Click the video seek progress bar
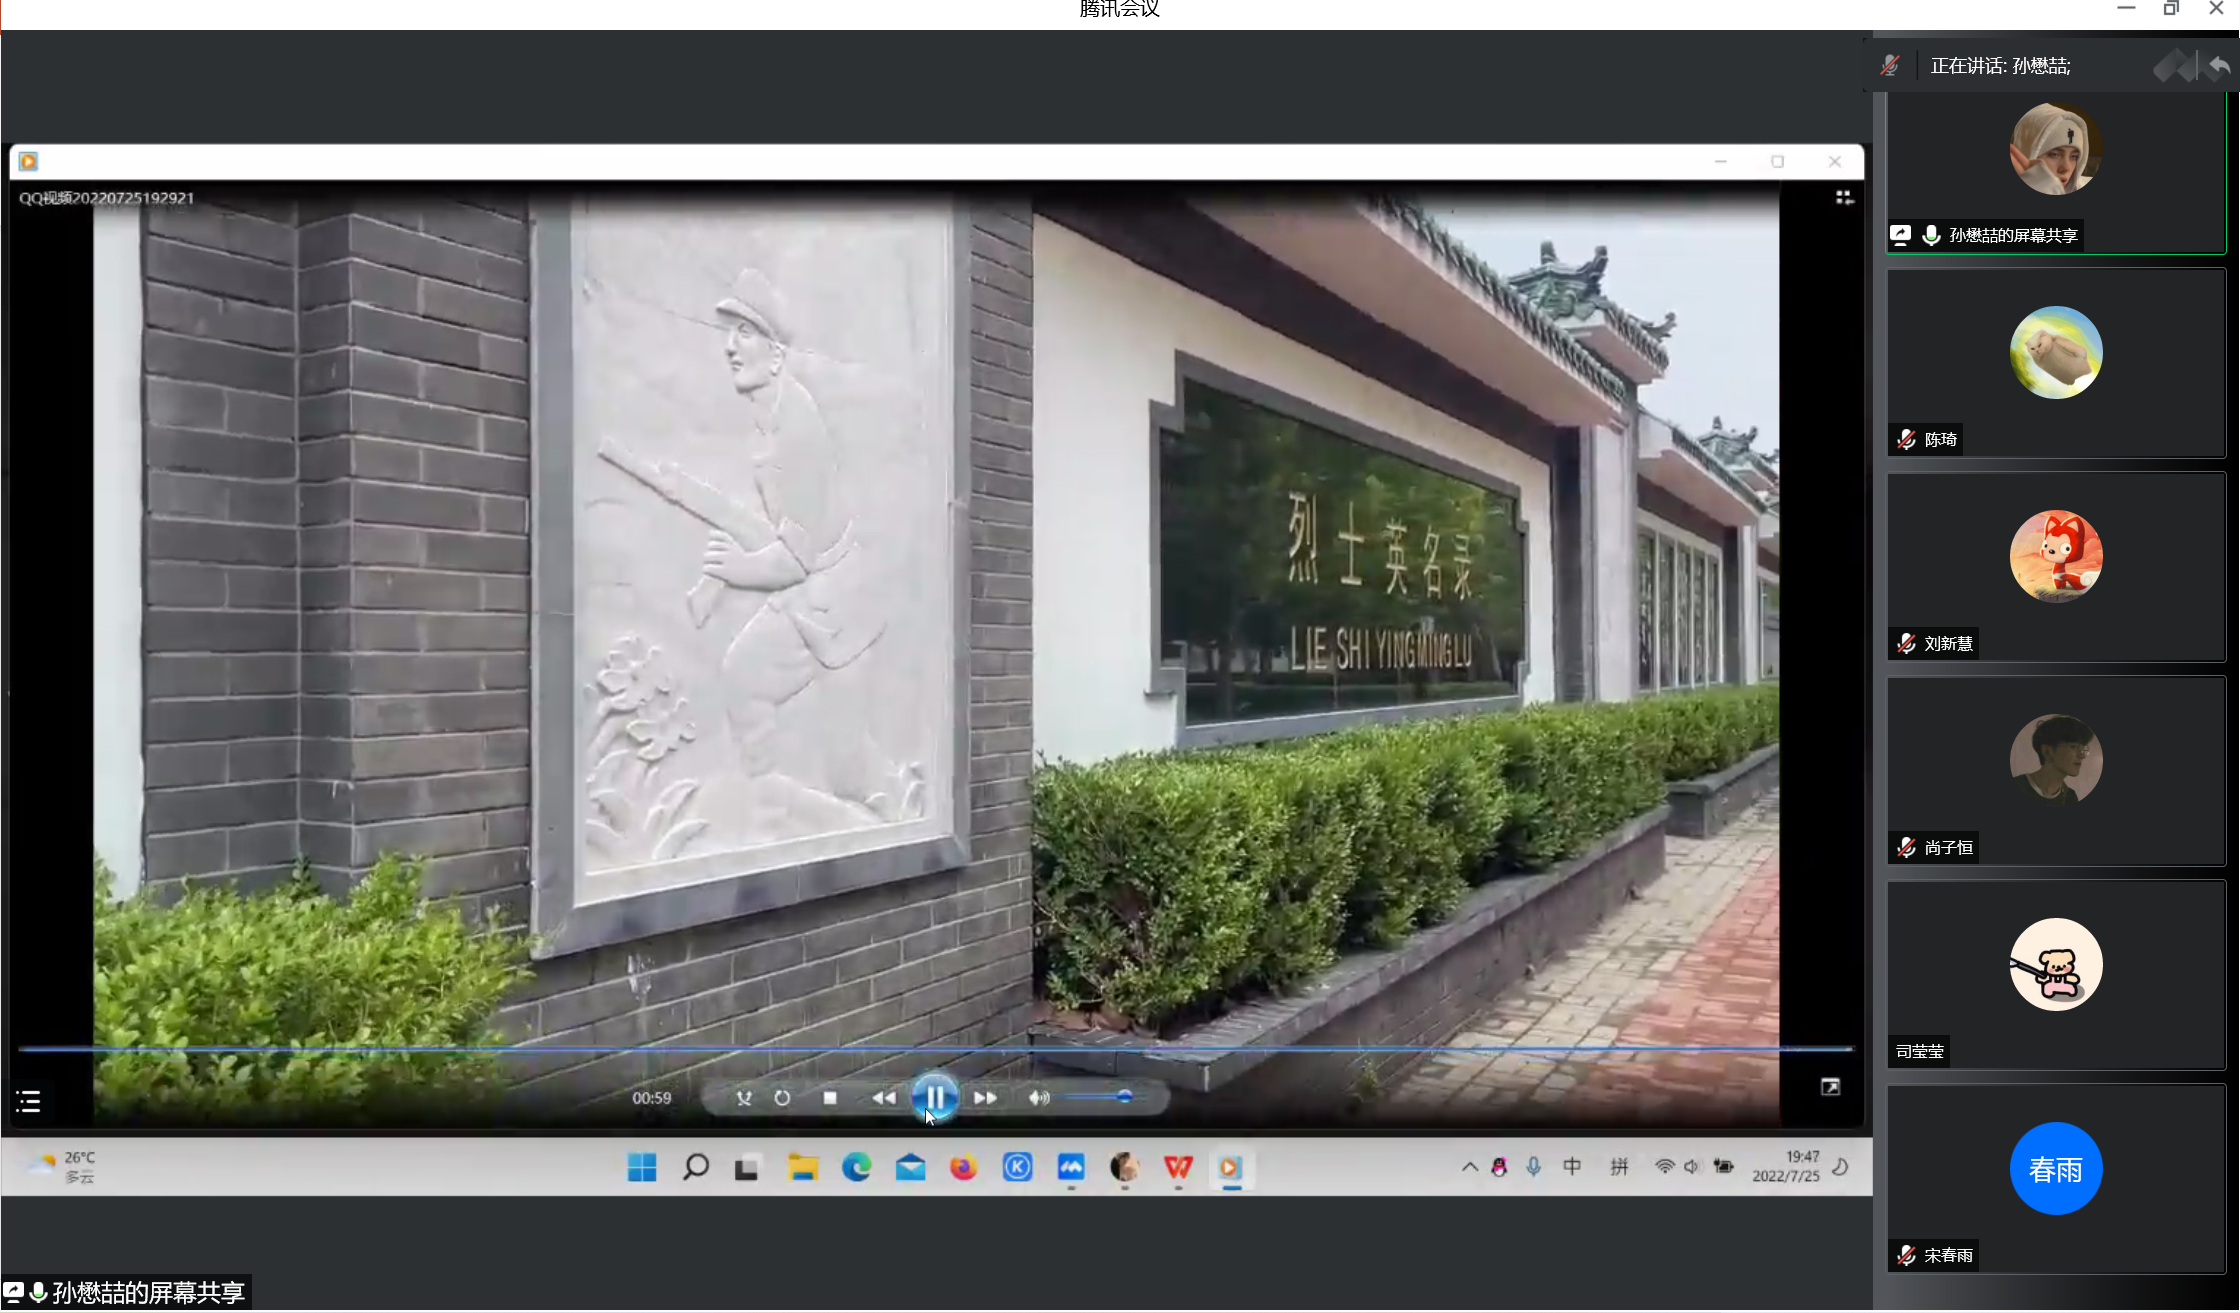 935,1049
